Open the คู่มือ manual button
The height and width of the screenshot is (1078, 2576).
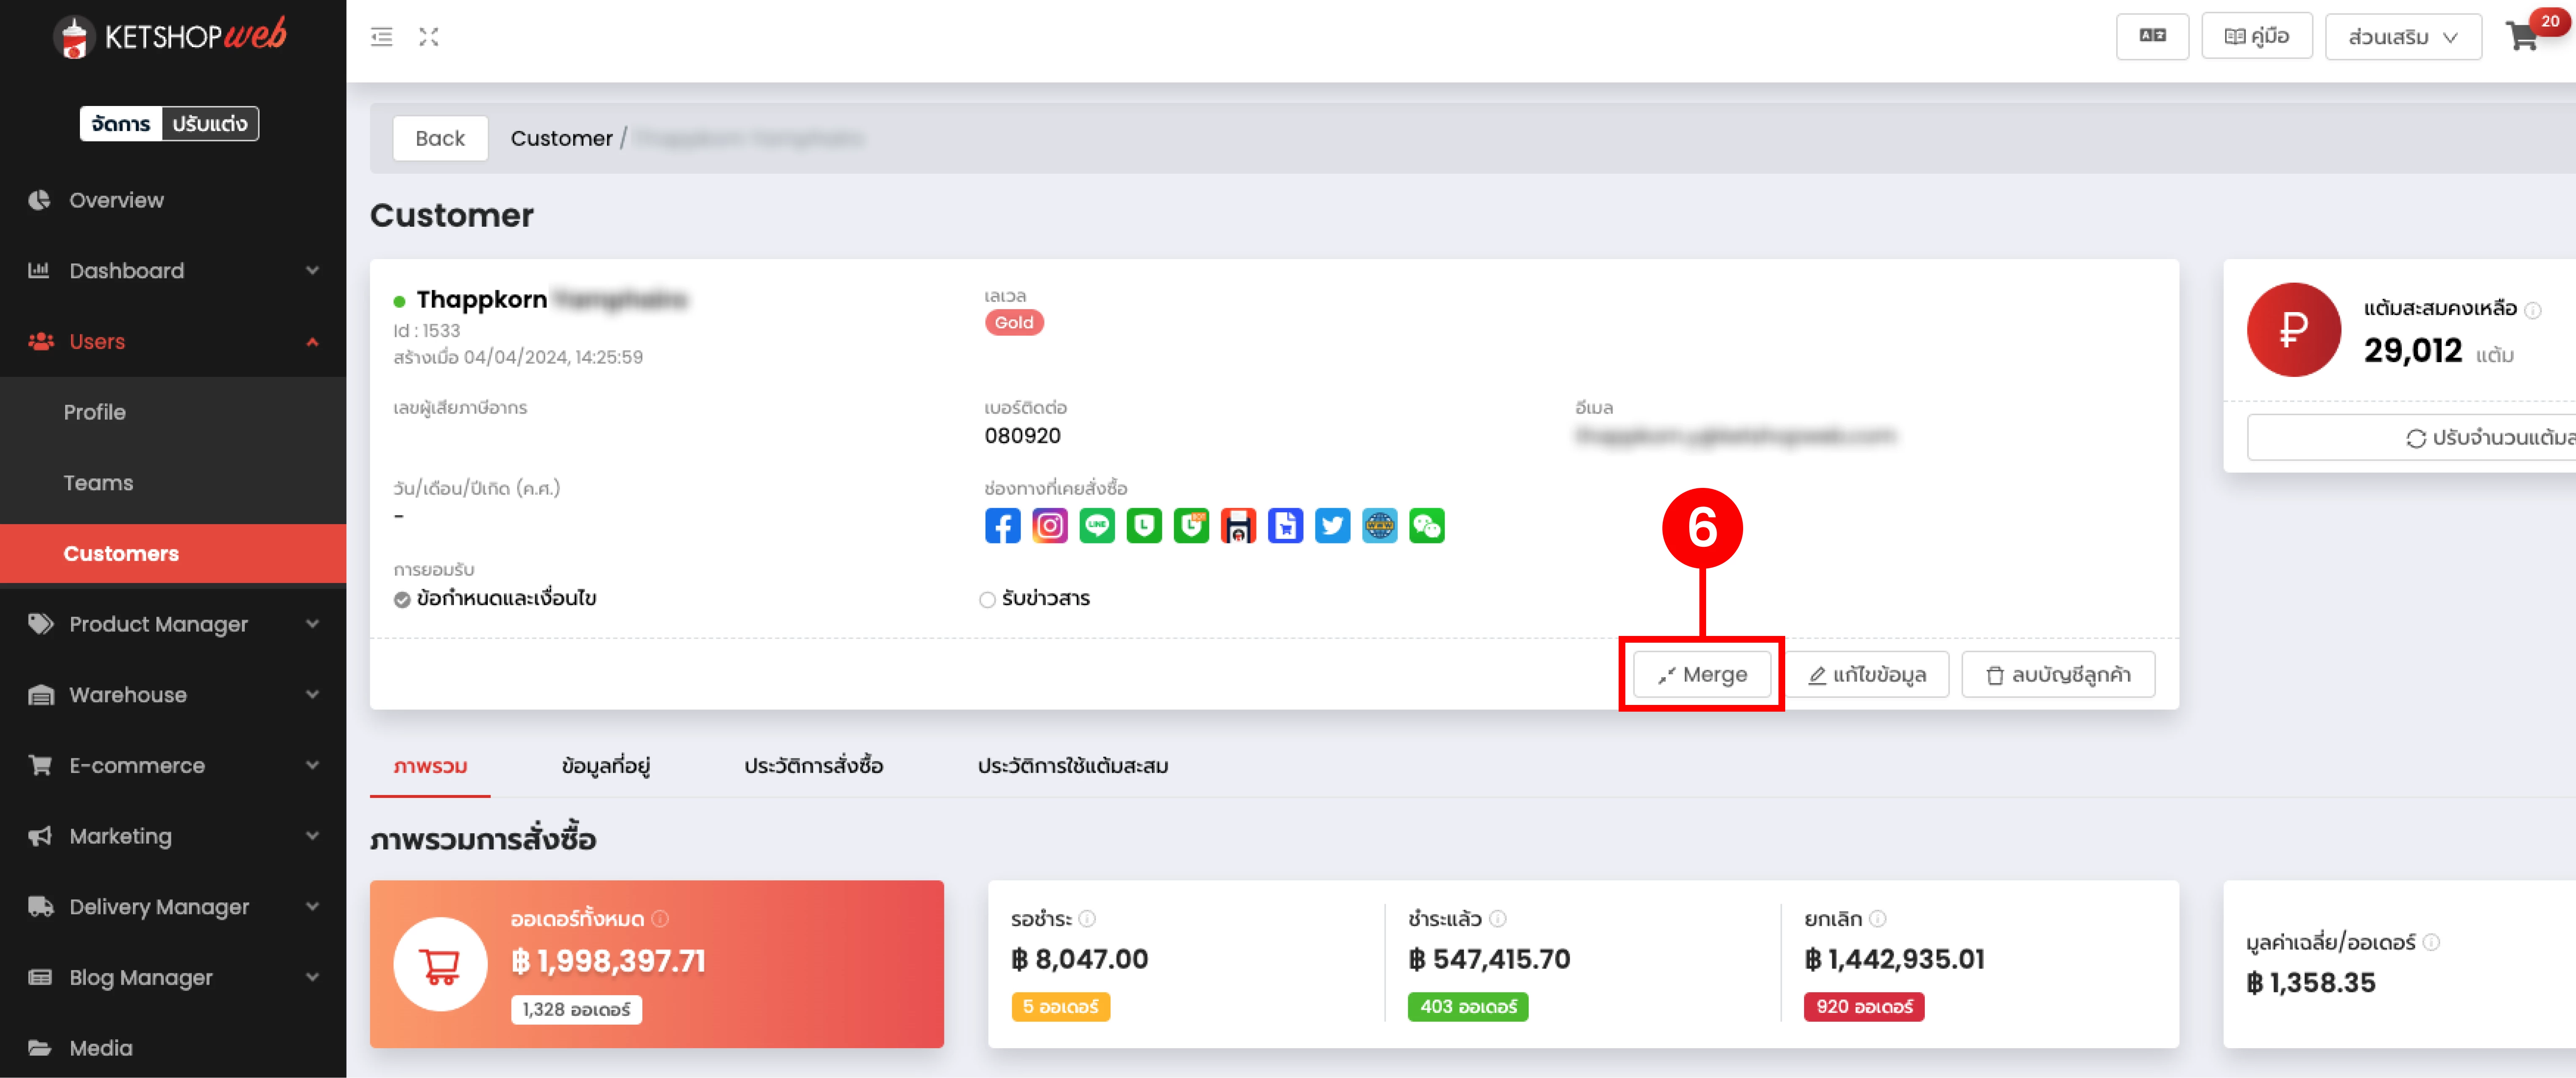[2257, 36]
